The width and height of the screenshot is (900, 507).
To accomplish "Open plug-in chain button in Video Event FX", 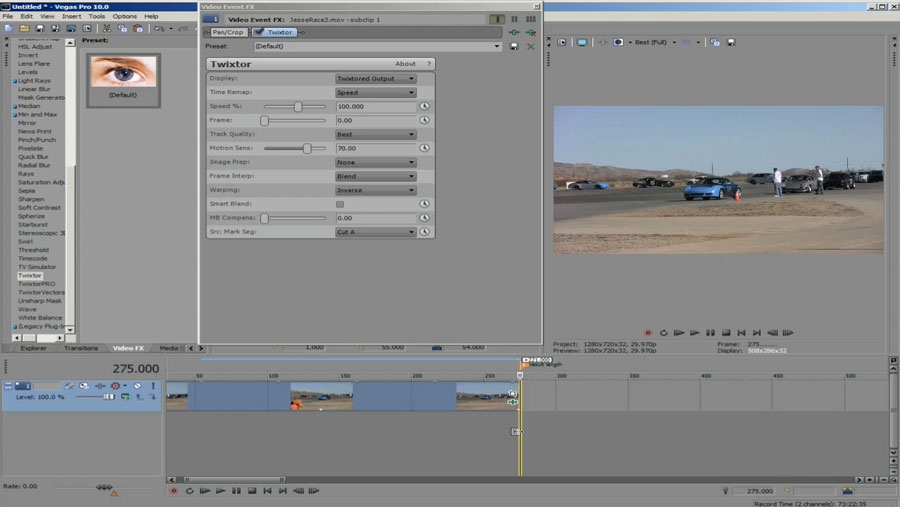I will [514, 33].
